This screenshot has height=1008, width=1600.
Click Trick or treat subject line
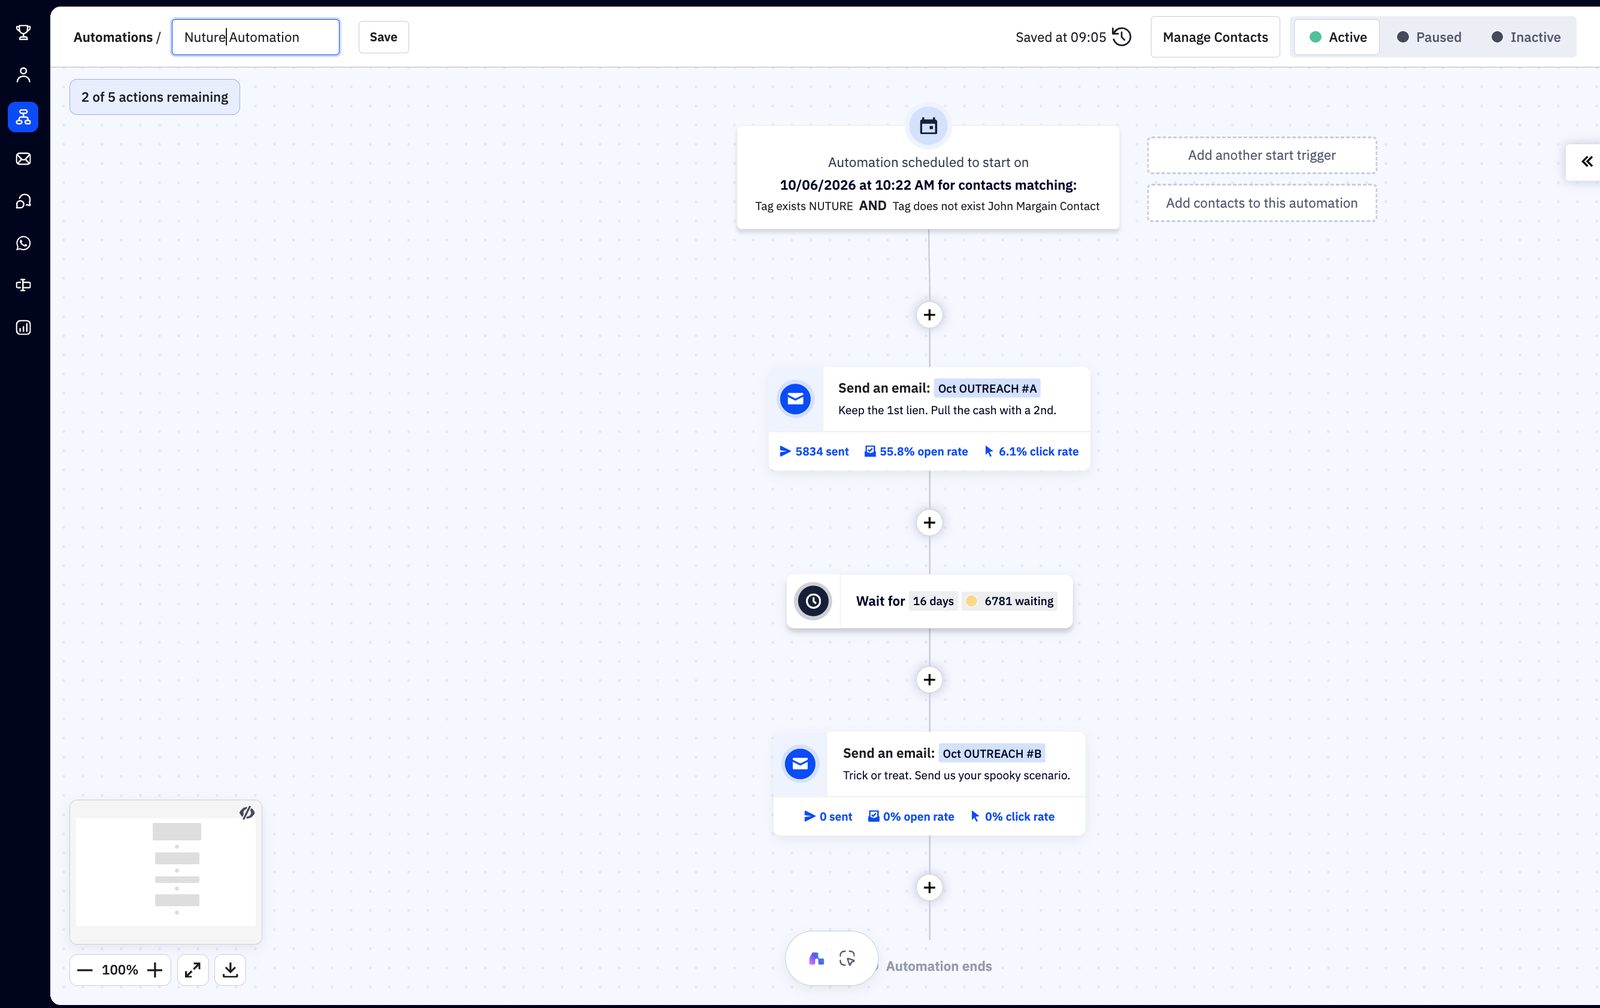click(956, 776)
